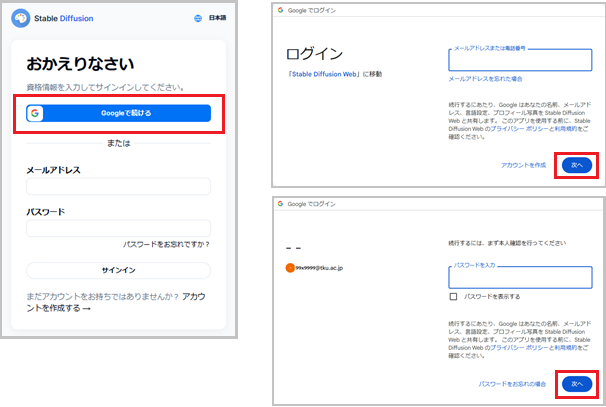Open the 日本語 language selector
This screenshot has width=606, height=407.
(217, 18)
